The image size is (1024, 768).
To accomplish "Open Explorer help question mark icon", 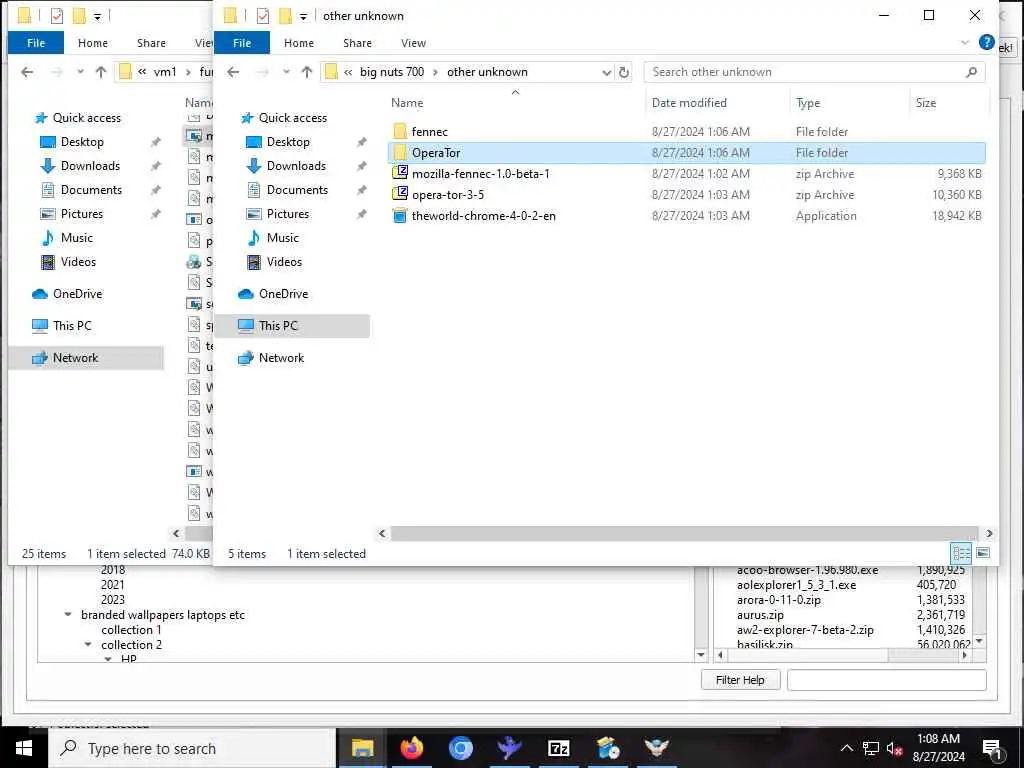I will pyautogui.click(x=986, y=42).
